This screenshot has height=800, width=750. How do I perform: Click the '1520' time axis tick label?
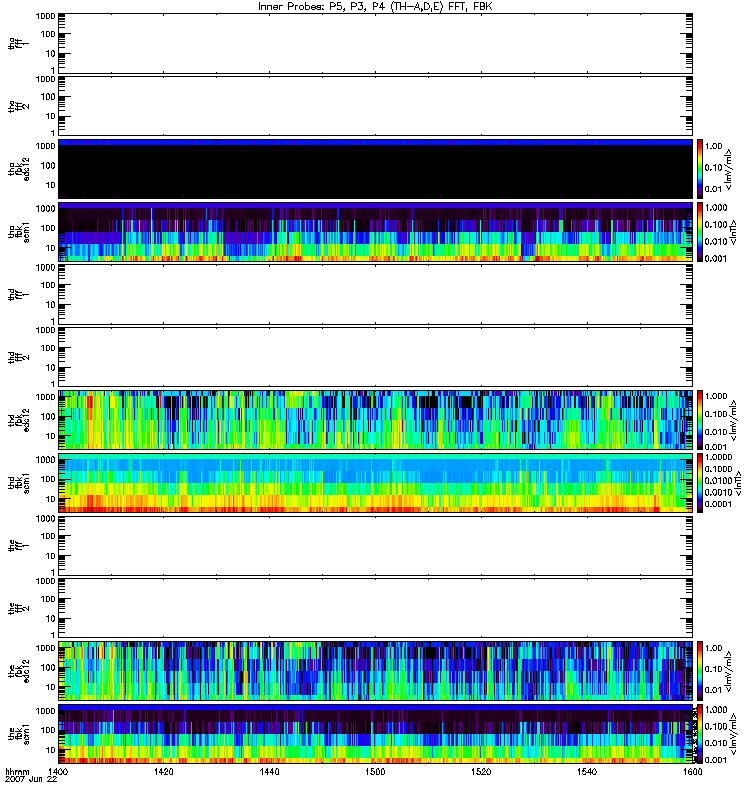(x=481, y=771)
